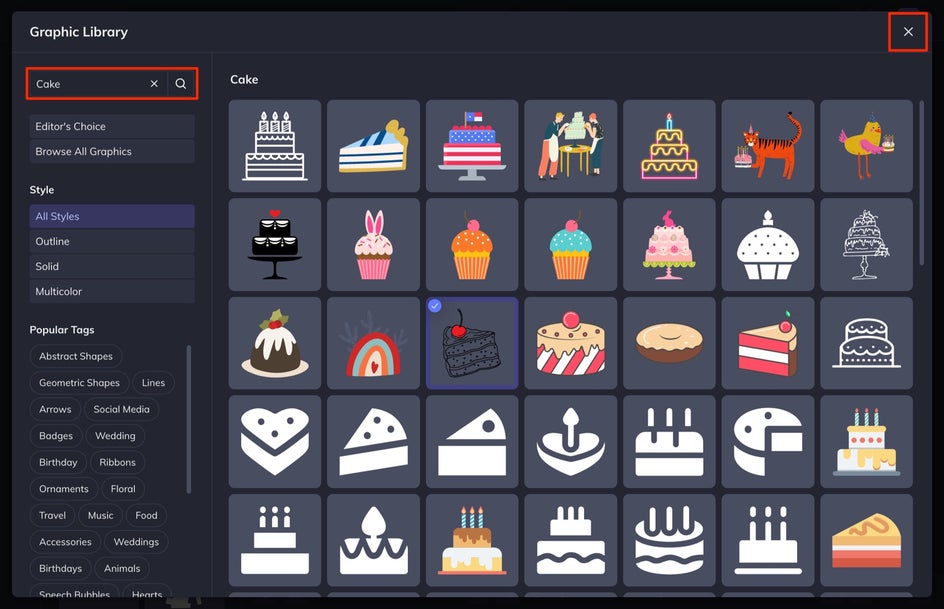944x609 pixels.
Task: Filter graphics by Multicolor style
Action: pos(112,291)
